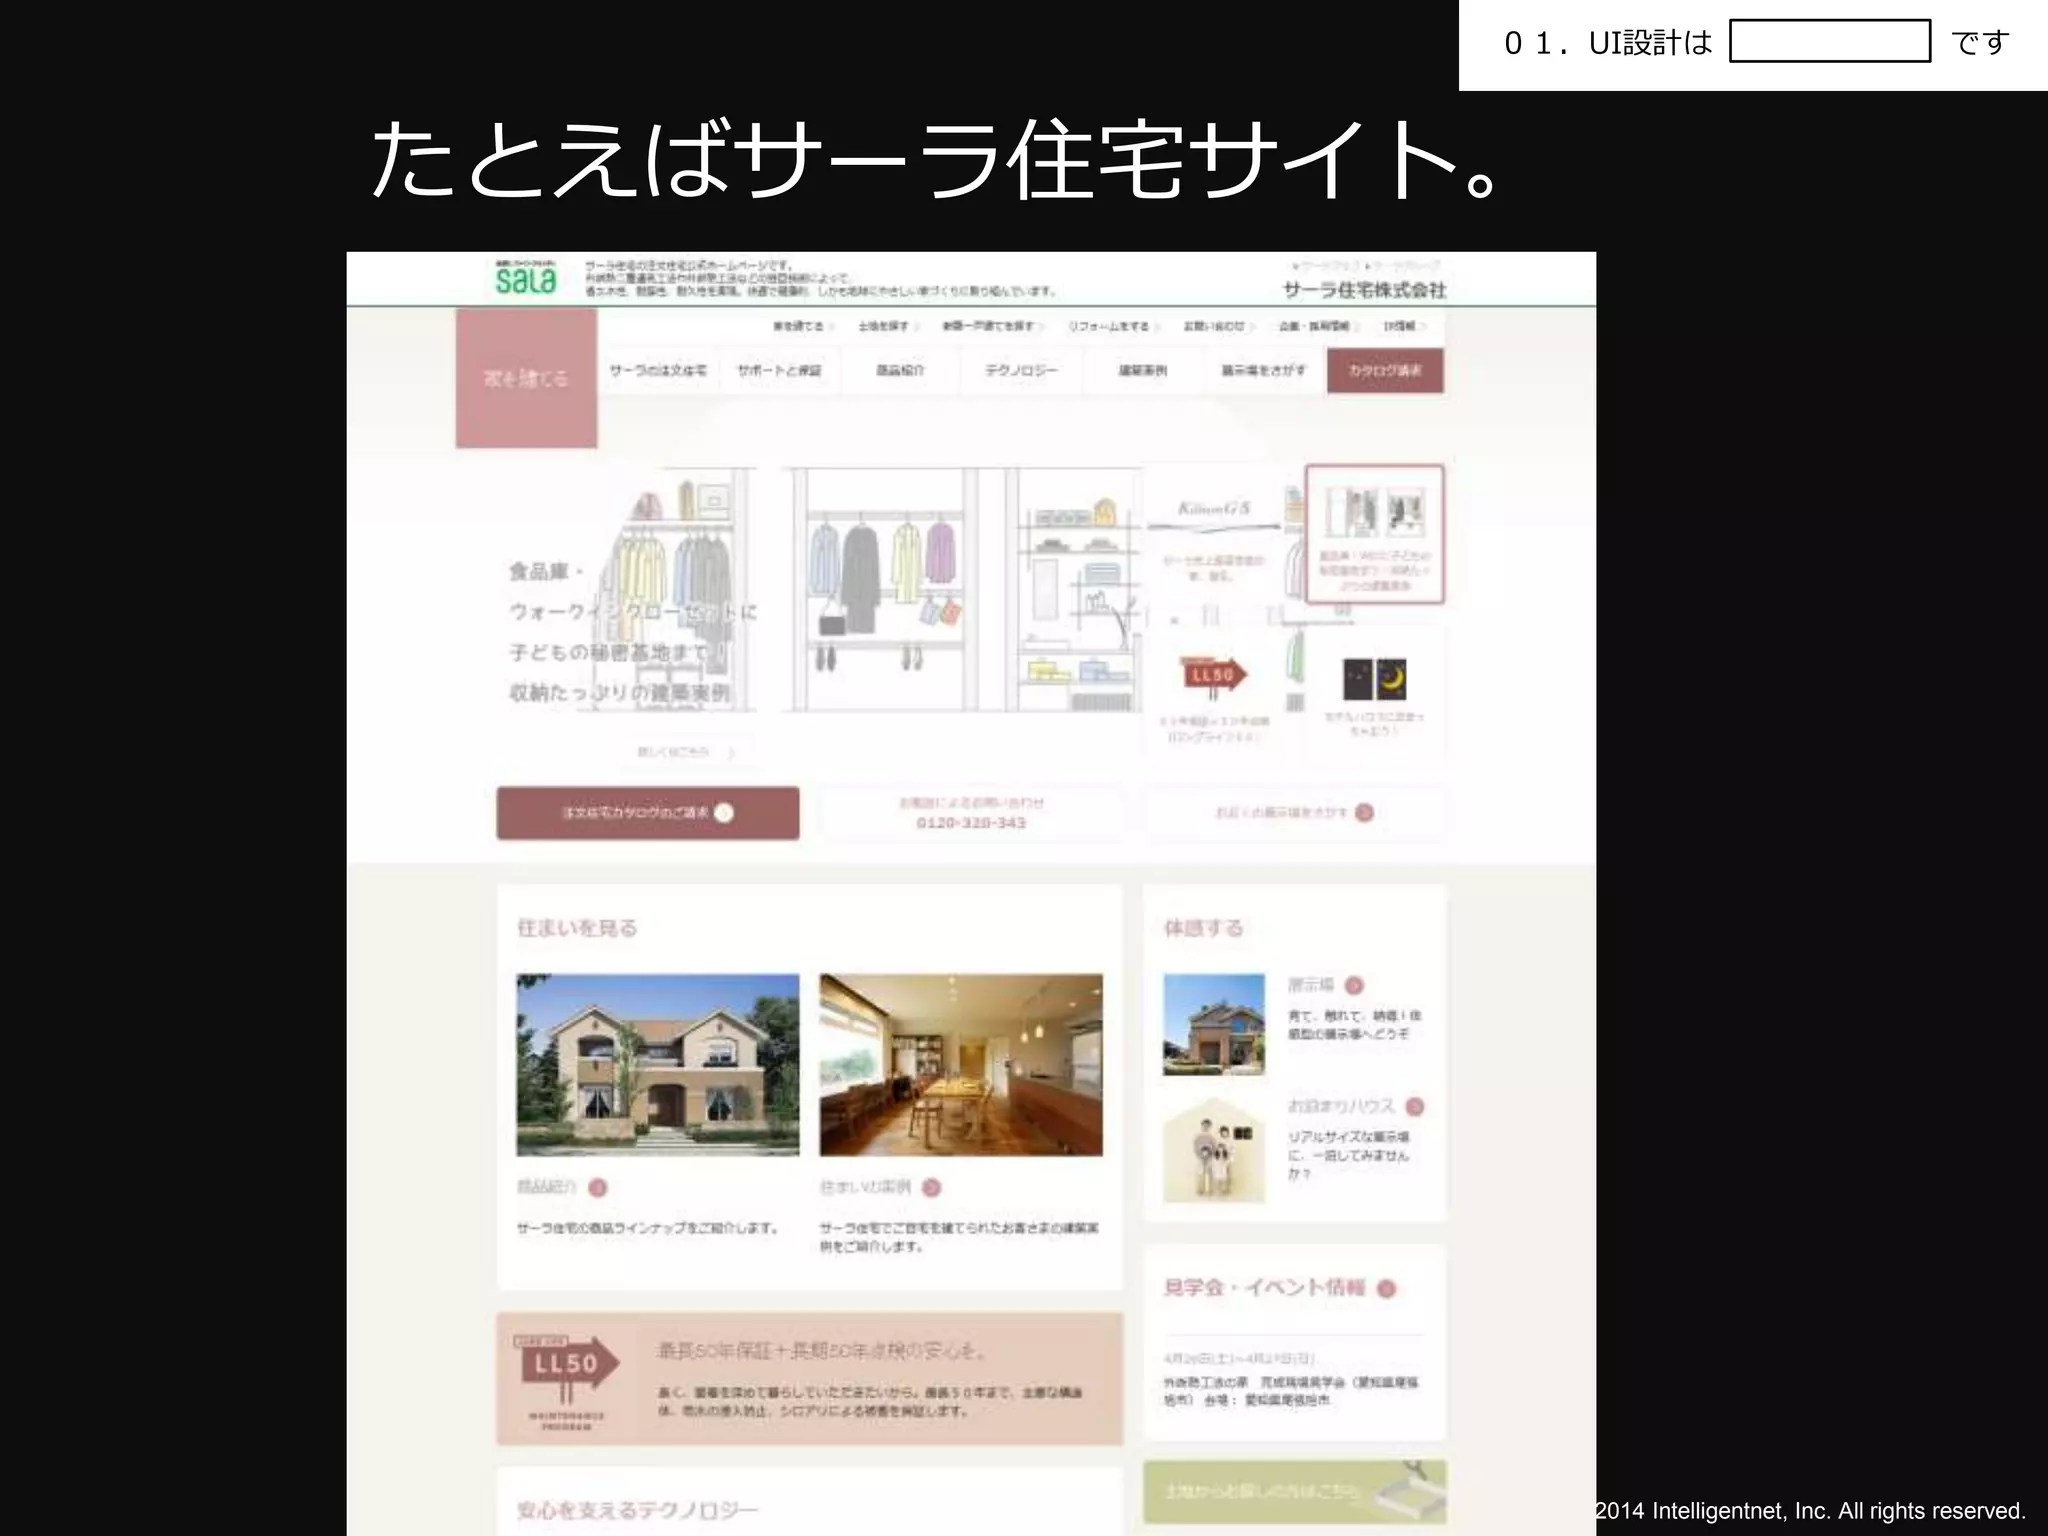
Task: Click arrow icon next to 住まいの実例
Action: [931, 1187]
